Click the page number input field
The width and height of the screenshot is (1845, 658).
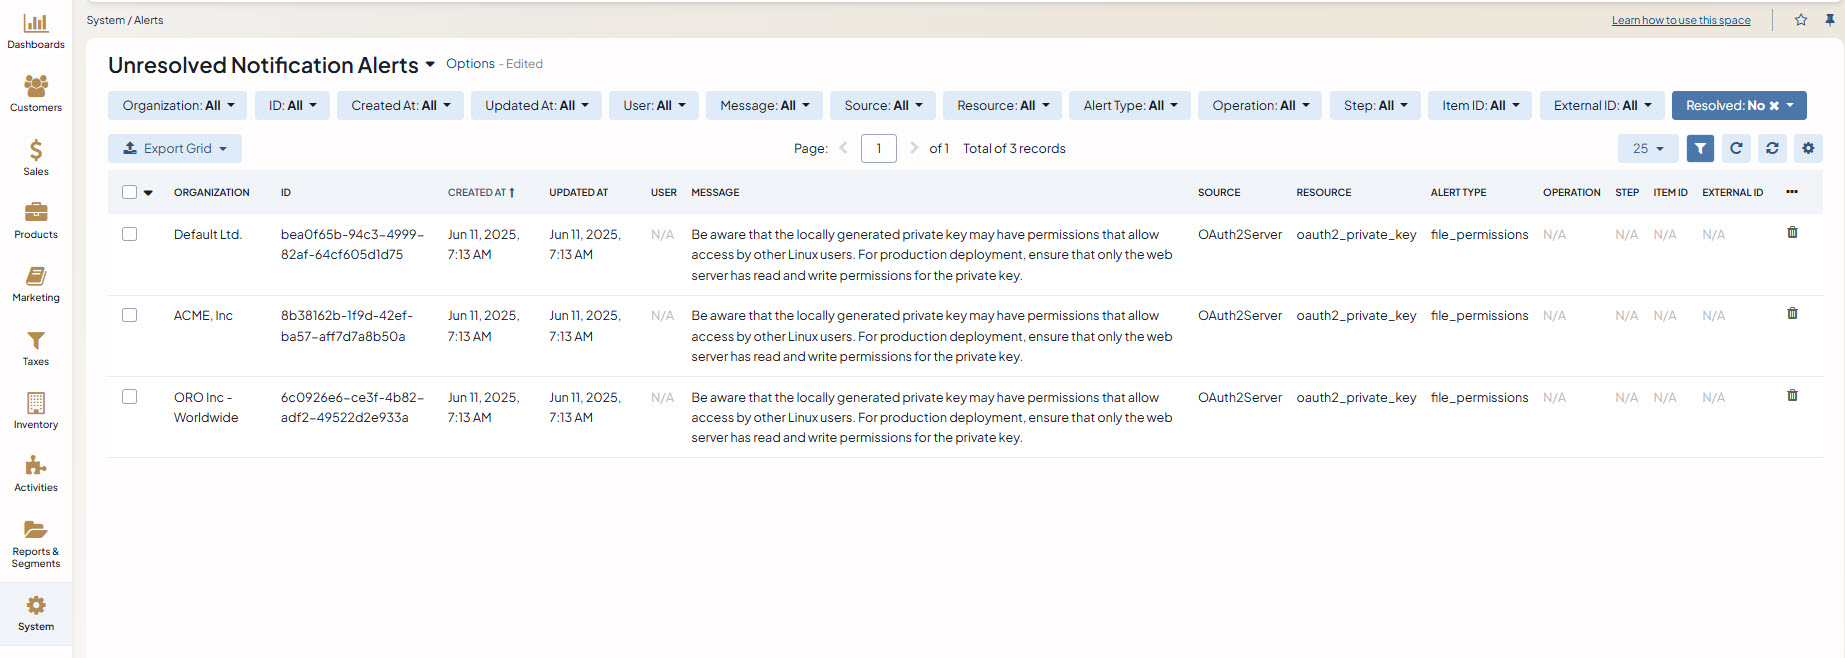[878, 149]
